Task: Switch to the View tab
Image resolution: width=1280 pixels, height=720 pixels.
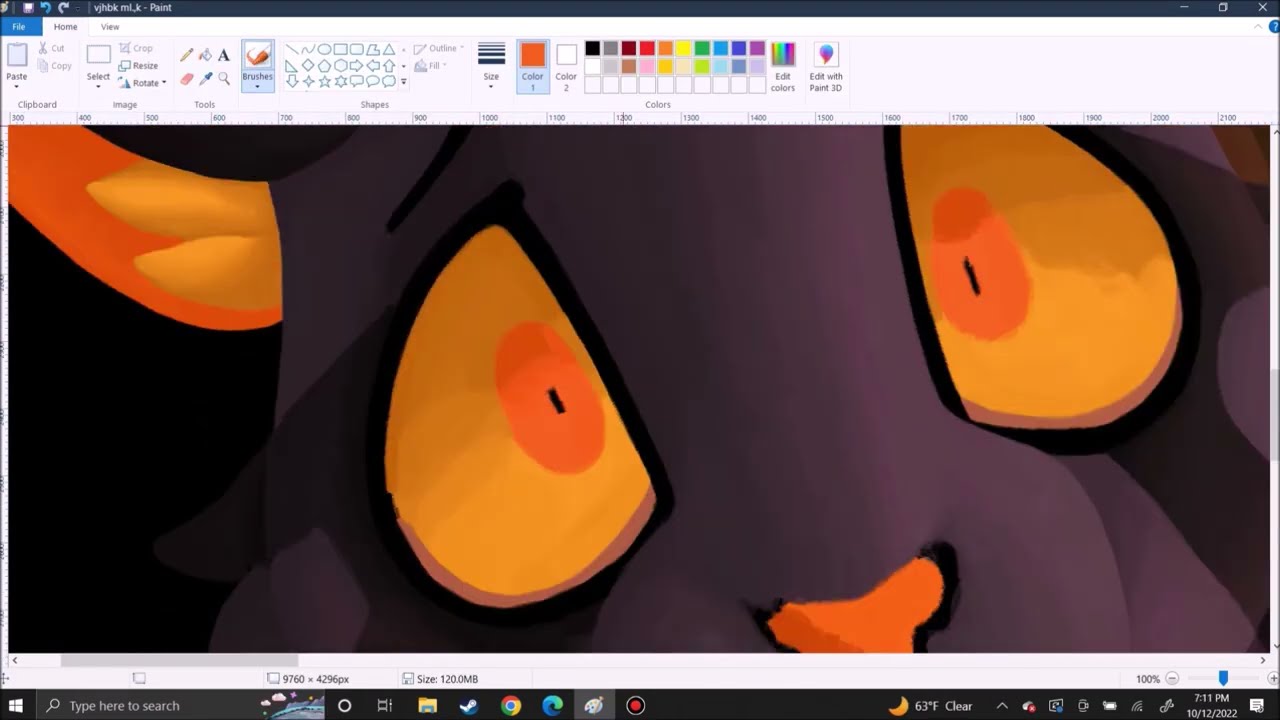Action: (110, 27)
